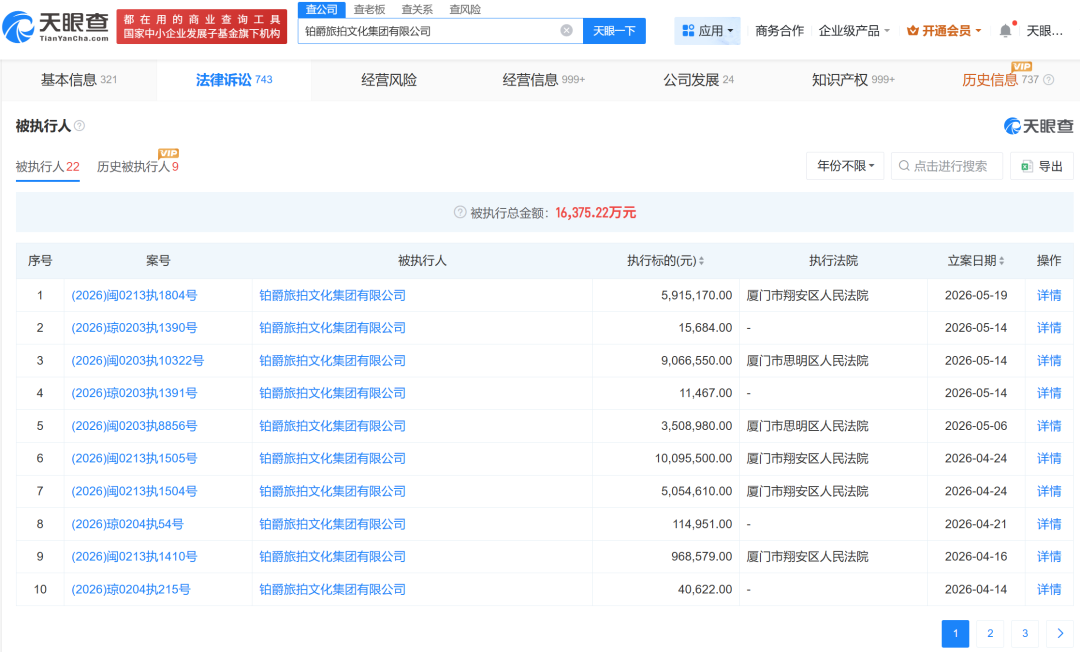The height and width of the screenshot is (652, 1080).
Task: Click the help icon beside 被执行总金额
Action: [x=460, y=212]
